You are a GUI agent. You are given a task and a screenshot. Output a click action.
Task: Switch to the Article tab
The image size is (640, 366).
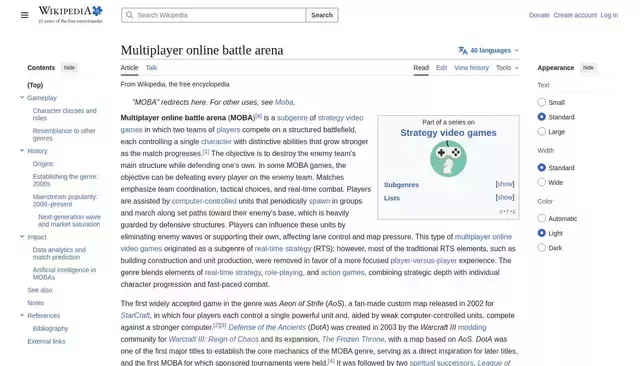(129, 68)
